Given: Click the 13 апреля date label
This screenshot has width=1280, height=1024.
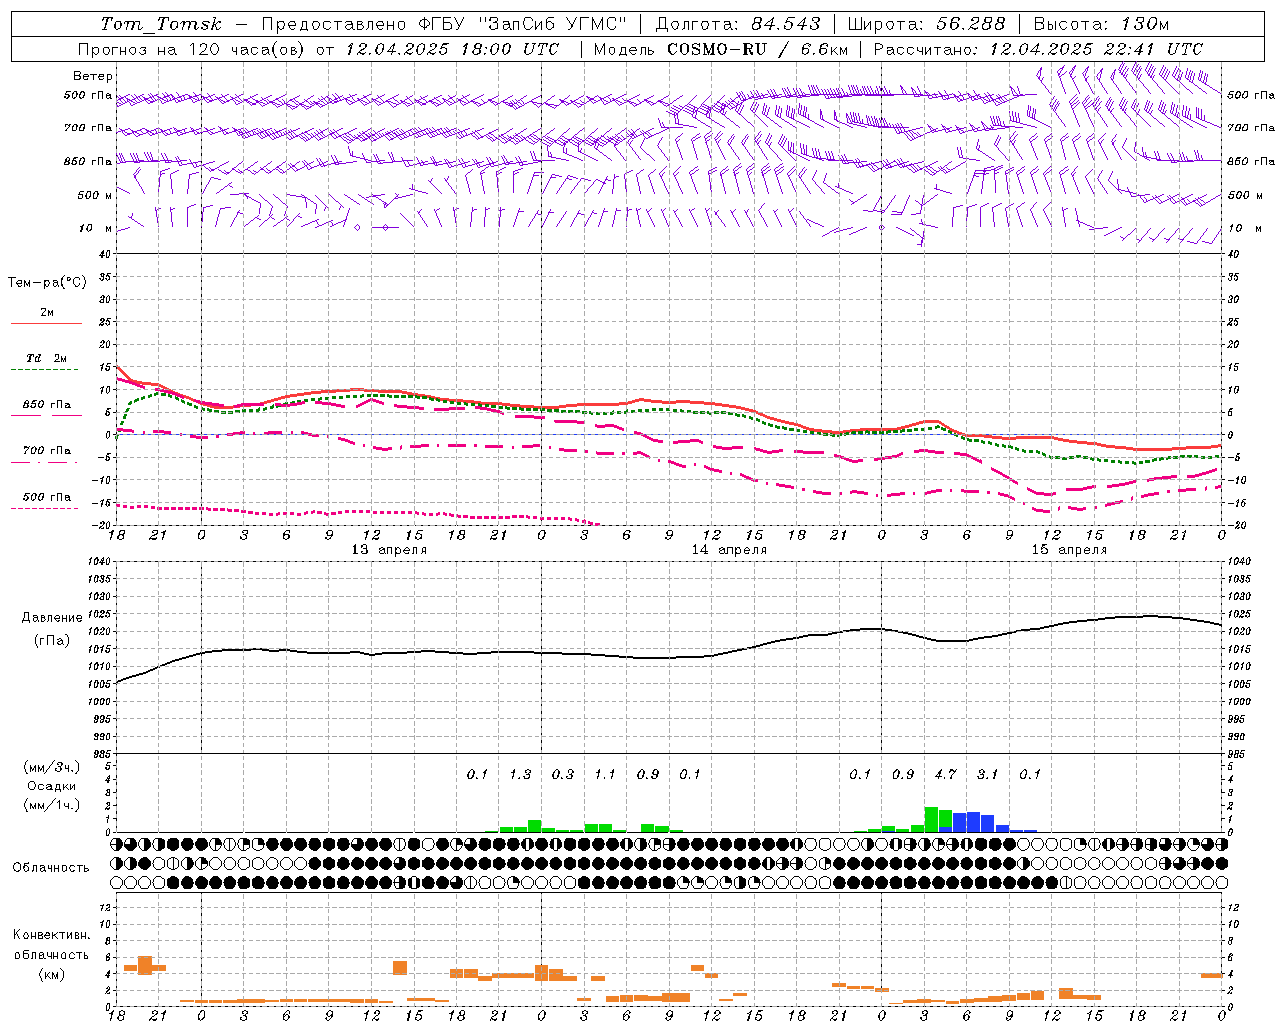Looking at the screenshot, I should tap(389, 550).
